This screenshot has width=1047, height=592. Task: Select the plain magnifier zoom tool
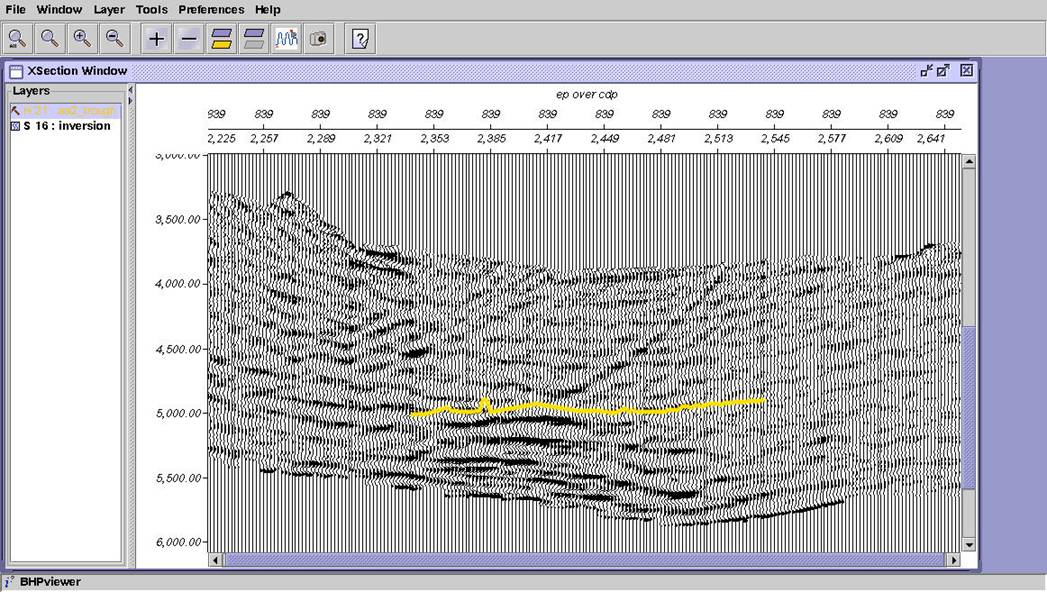50,39
